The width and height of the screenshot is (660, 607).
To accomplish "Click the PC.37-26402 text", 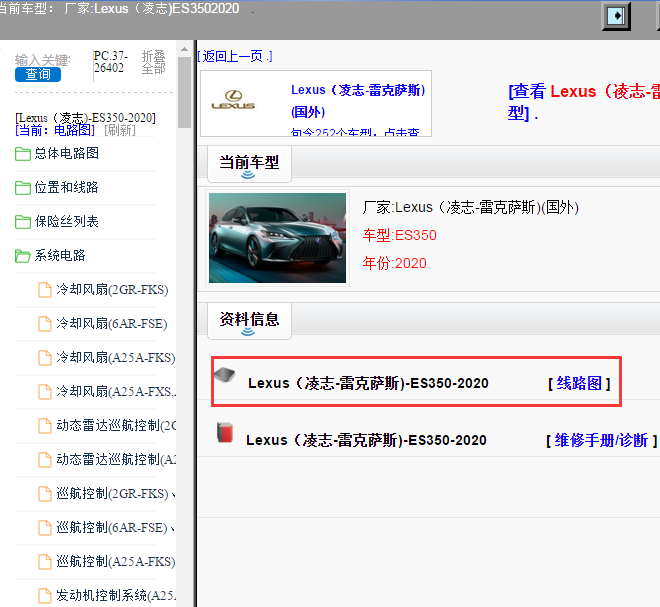I will [x=110, y=62].
